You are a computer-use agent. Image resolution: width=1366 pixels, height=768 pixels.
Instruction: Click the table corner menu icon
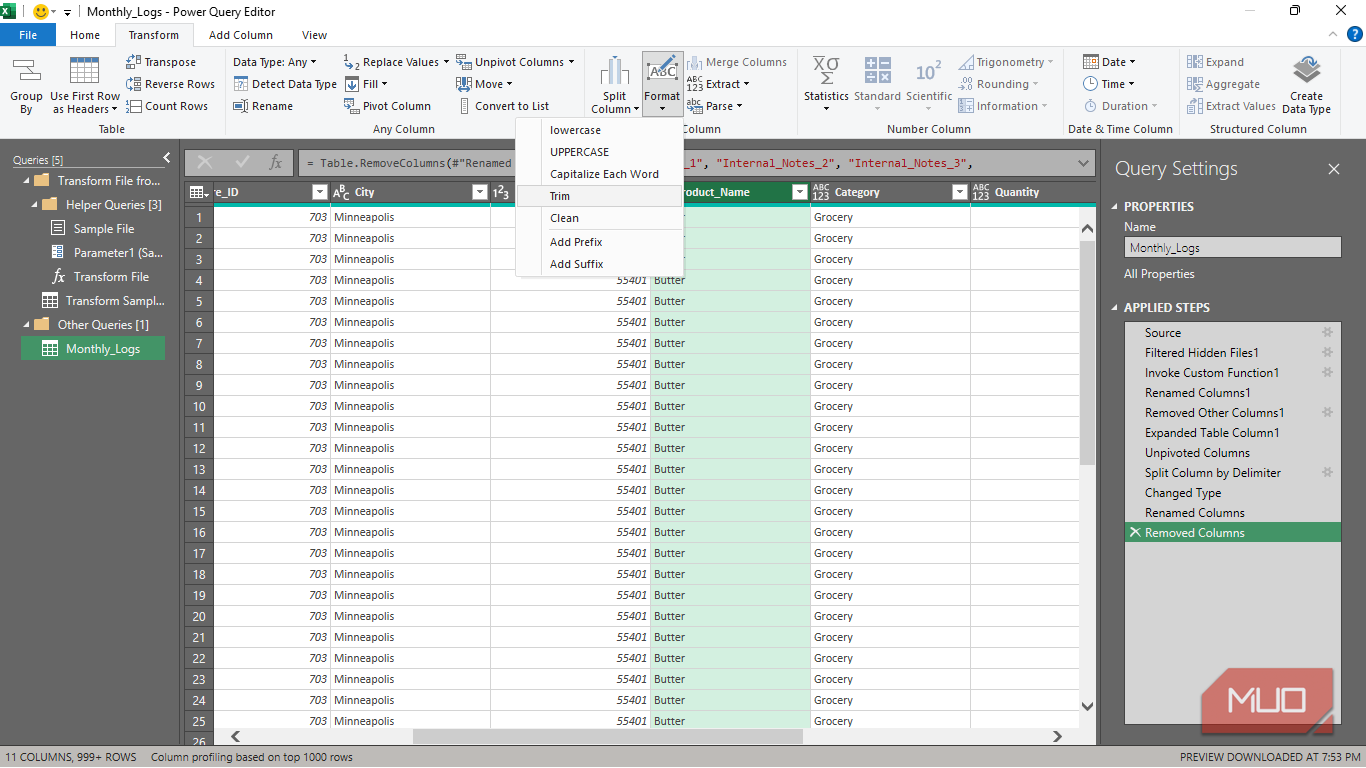pos(198,192)
